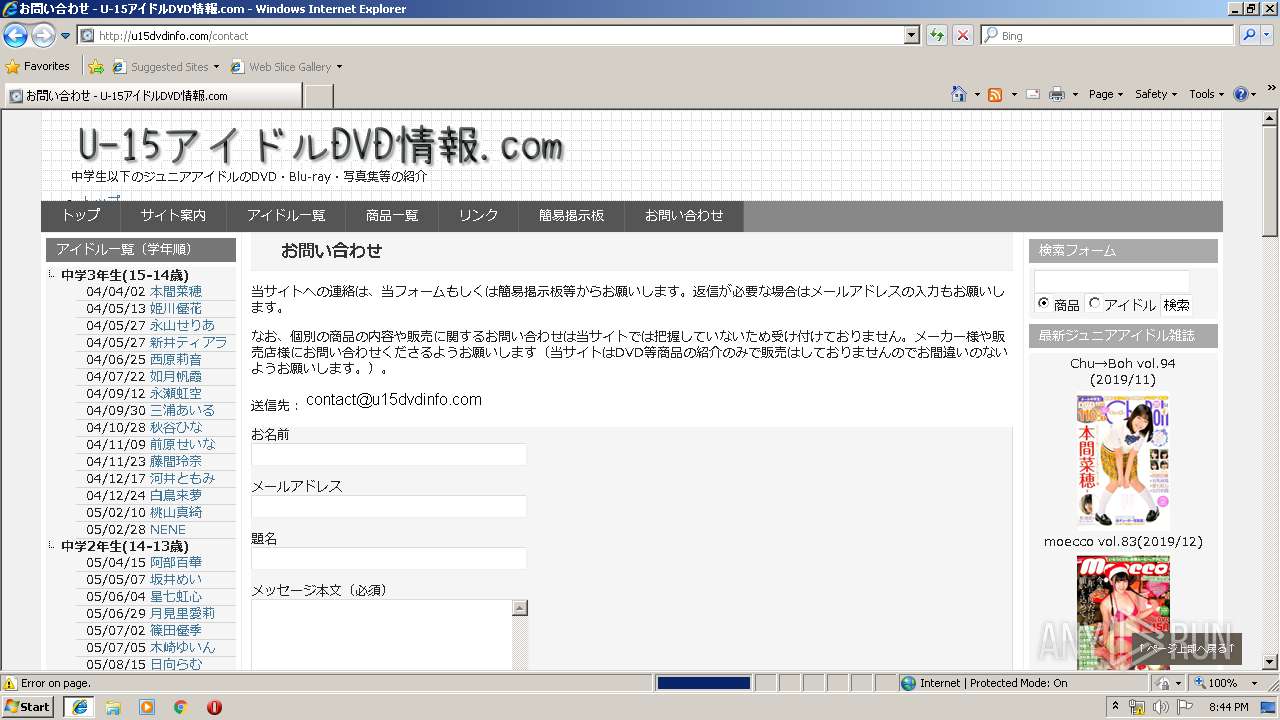Click the page loading progress bar
Viewport: 1280px width, 720px height.
point(703,683)
